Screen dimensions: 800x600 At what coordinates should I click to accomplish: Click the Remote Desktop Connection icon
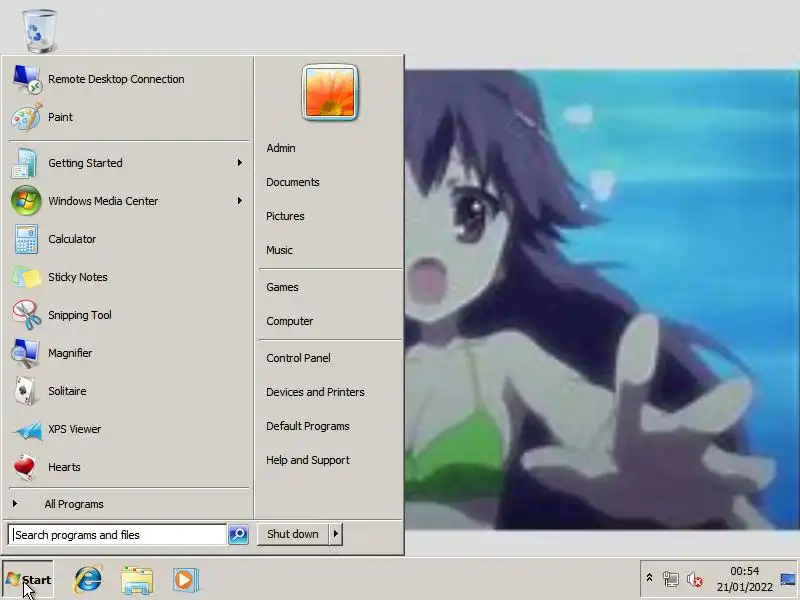(x=27, y=79)
